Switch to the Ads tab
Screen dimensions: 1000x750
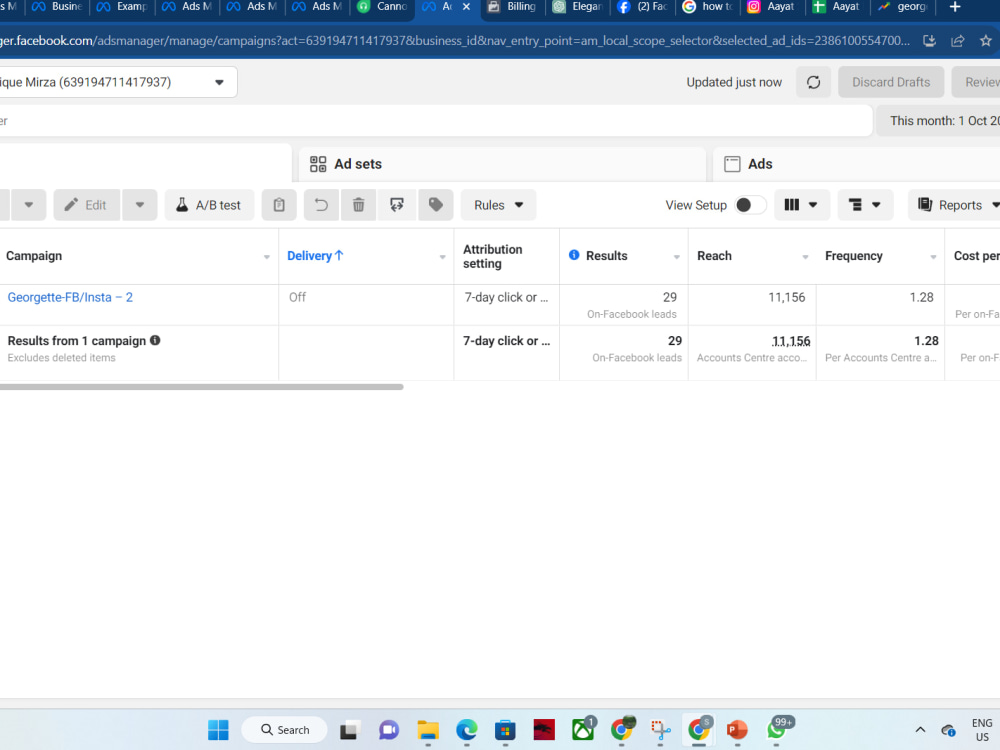point(856,164)
